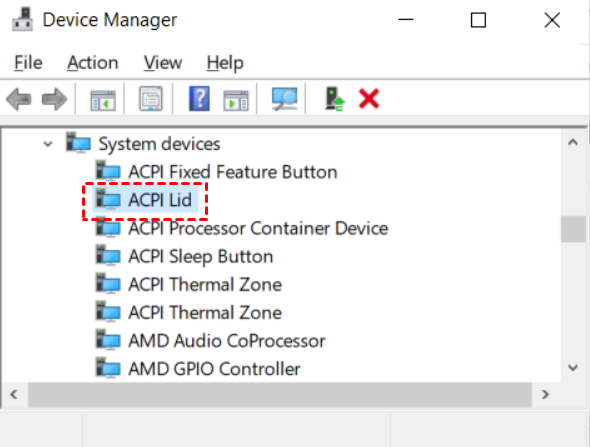Click the blue Help question mark icon
The height and width of the screenshot is (447, 590).
tap(199, 99)
